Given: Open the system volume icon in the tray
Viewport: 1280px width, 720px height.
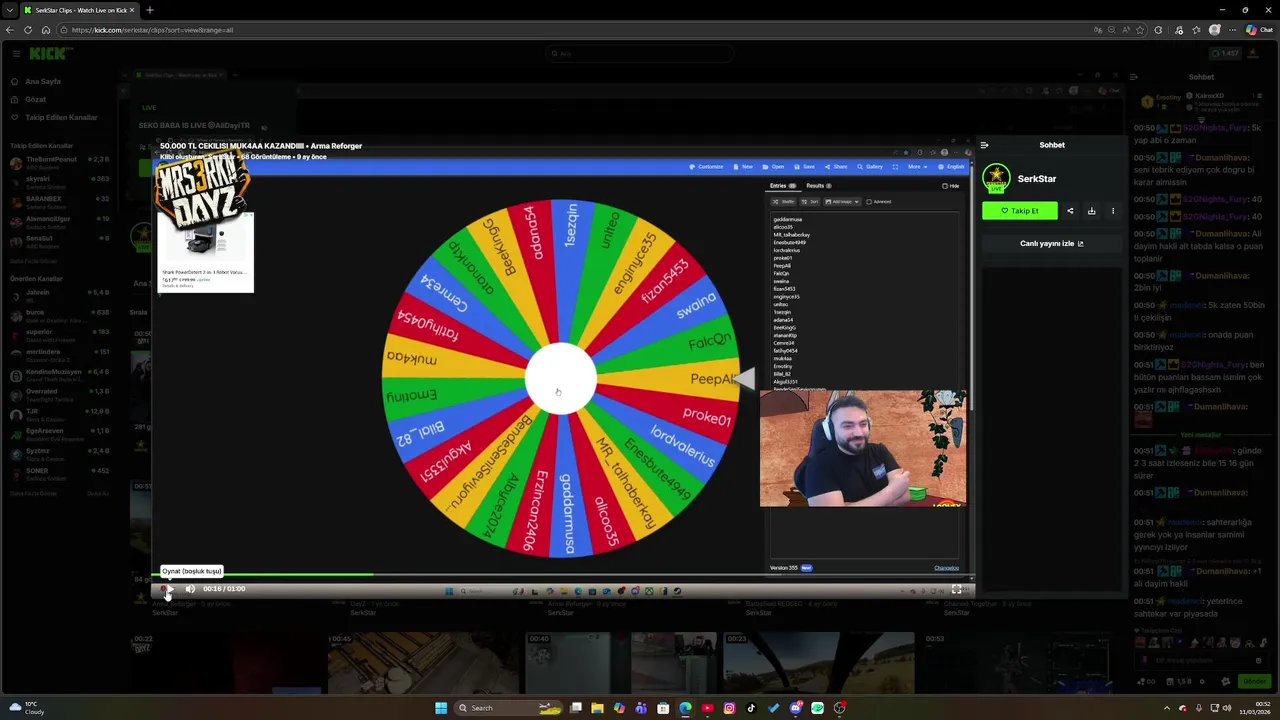Looking at the screenshot, I should coord(1227,708).
